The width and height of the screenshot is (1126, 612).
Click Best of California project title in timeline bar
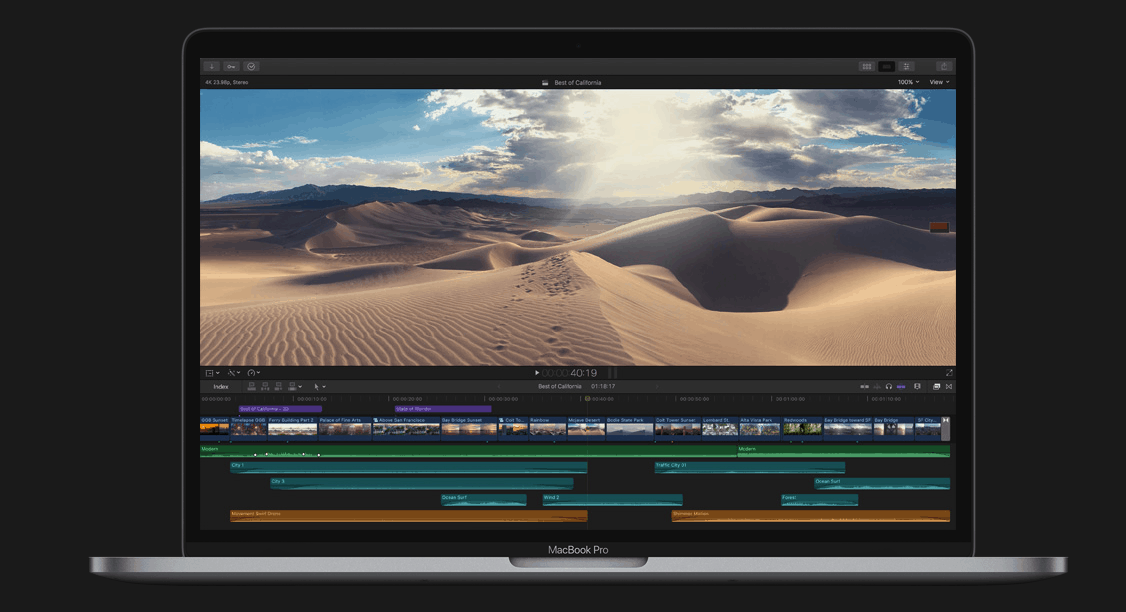pyautogui.click(x=559, y=386)
